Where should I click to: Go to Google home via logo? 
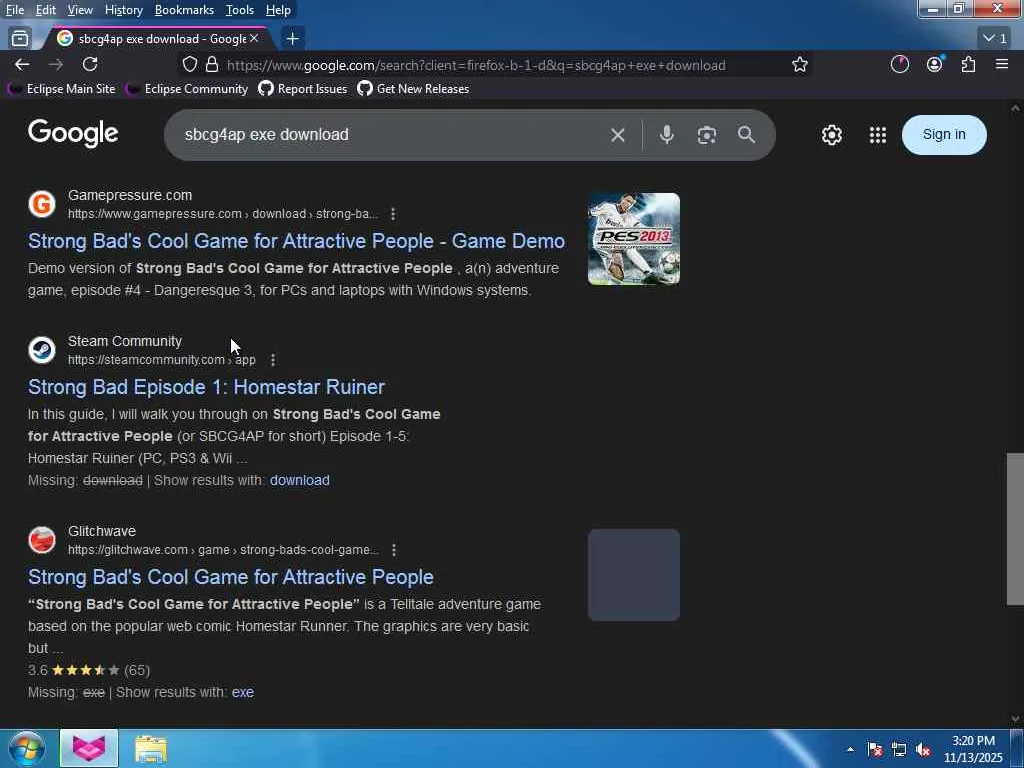(x=73, y=134)
